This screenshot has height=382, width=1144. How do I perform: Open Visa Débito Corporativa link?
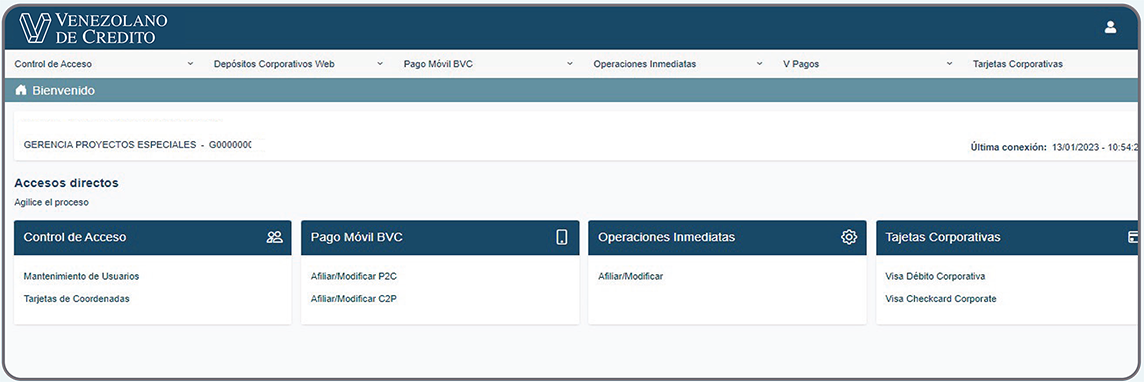(x=935, y=276)
